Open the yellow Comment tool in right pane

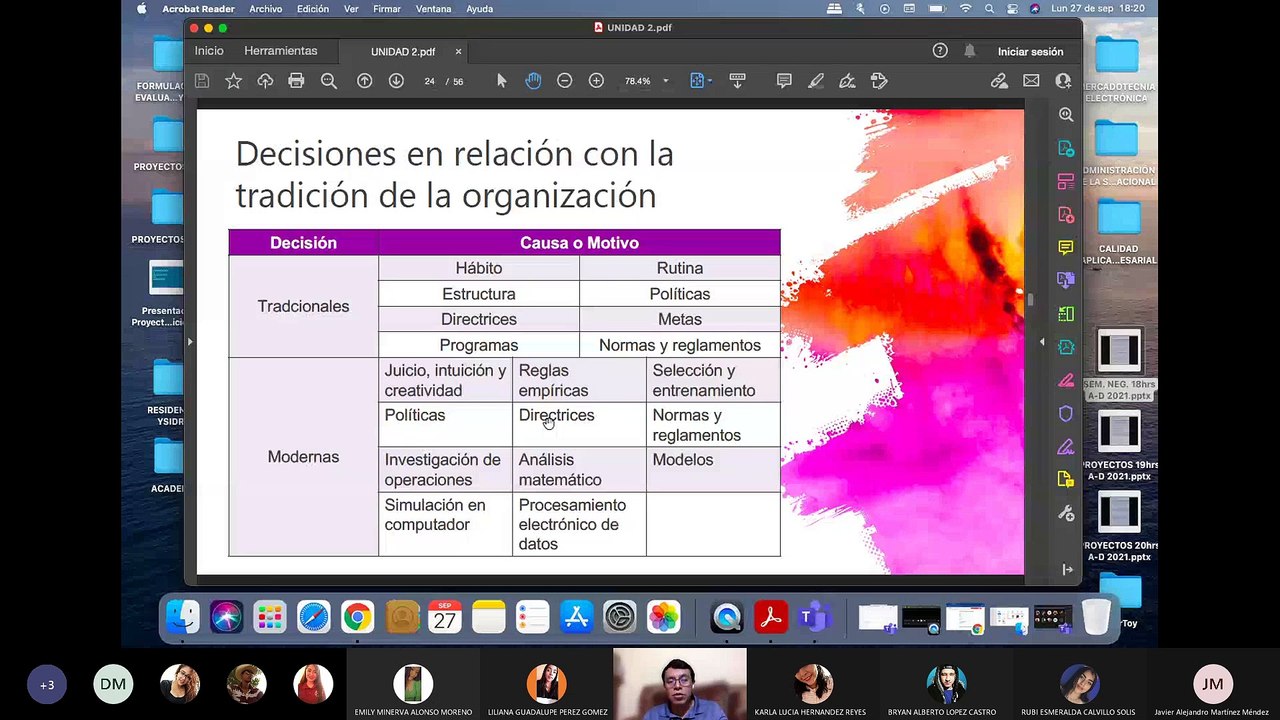[1066, 247]
